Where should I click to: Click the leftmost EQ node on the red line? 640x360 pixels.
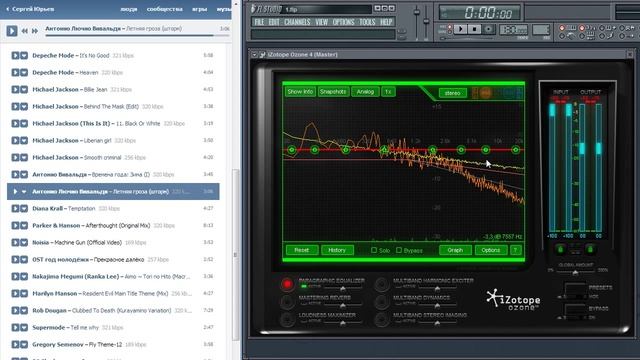pos(291,150)
